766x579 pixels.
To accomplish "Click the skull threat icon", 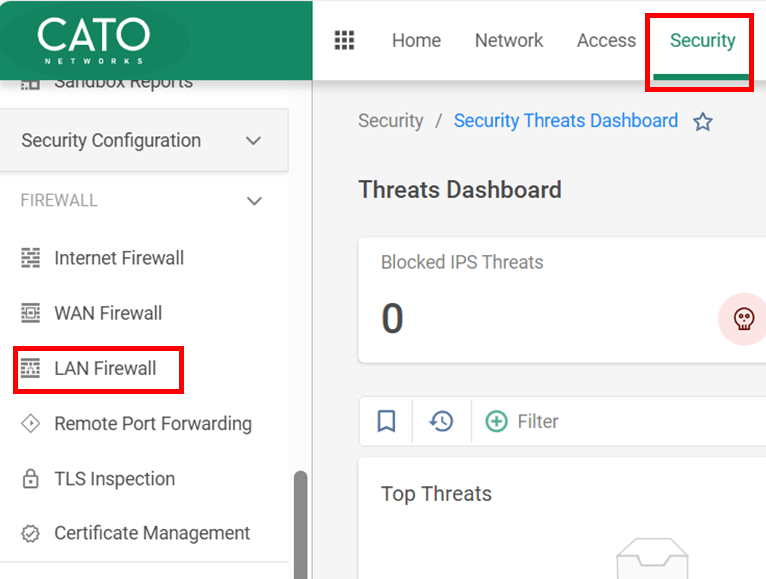I will [744, 319].
